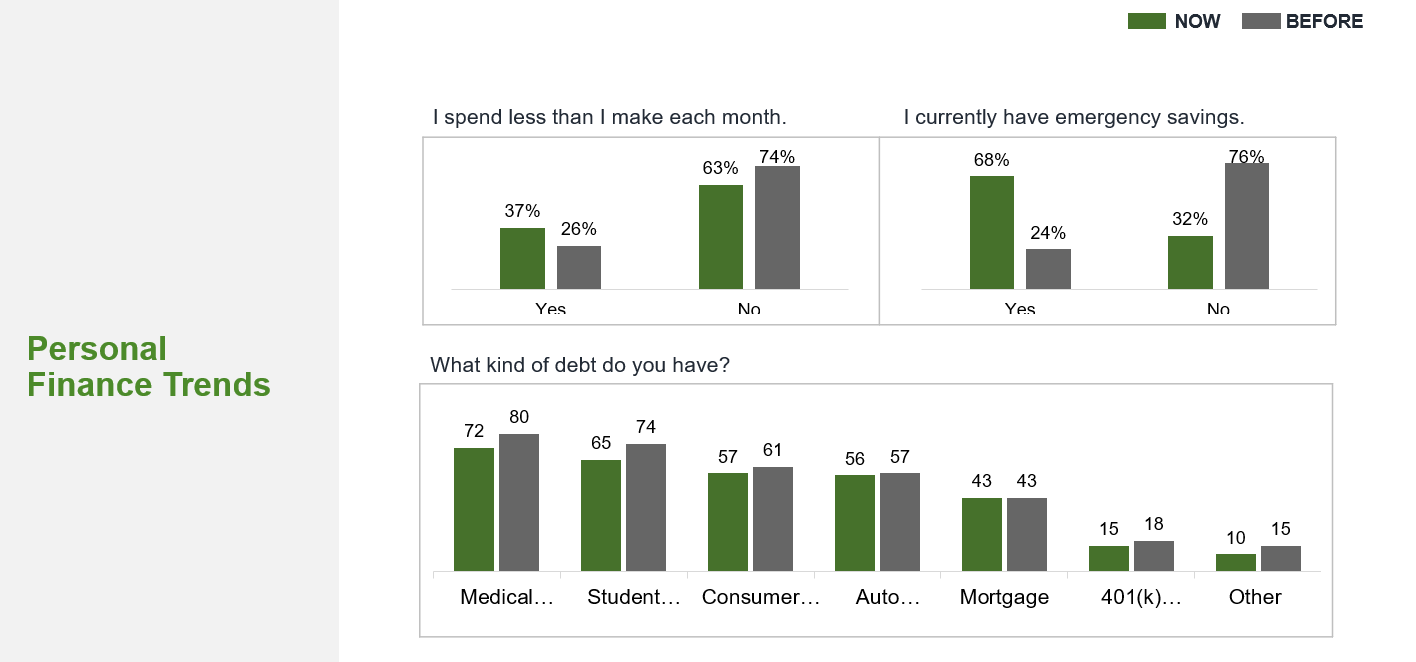Click the green Other debt bar labeled 10
Screen dimensions: 1416x662
click(1235, 562)
